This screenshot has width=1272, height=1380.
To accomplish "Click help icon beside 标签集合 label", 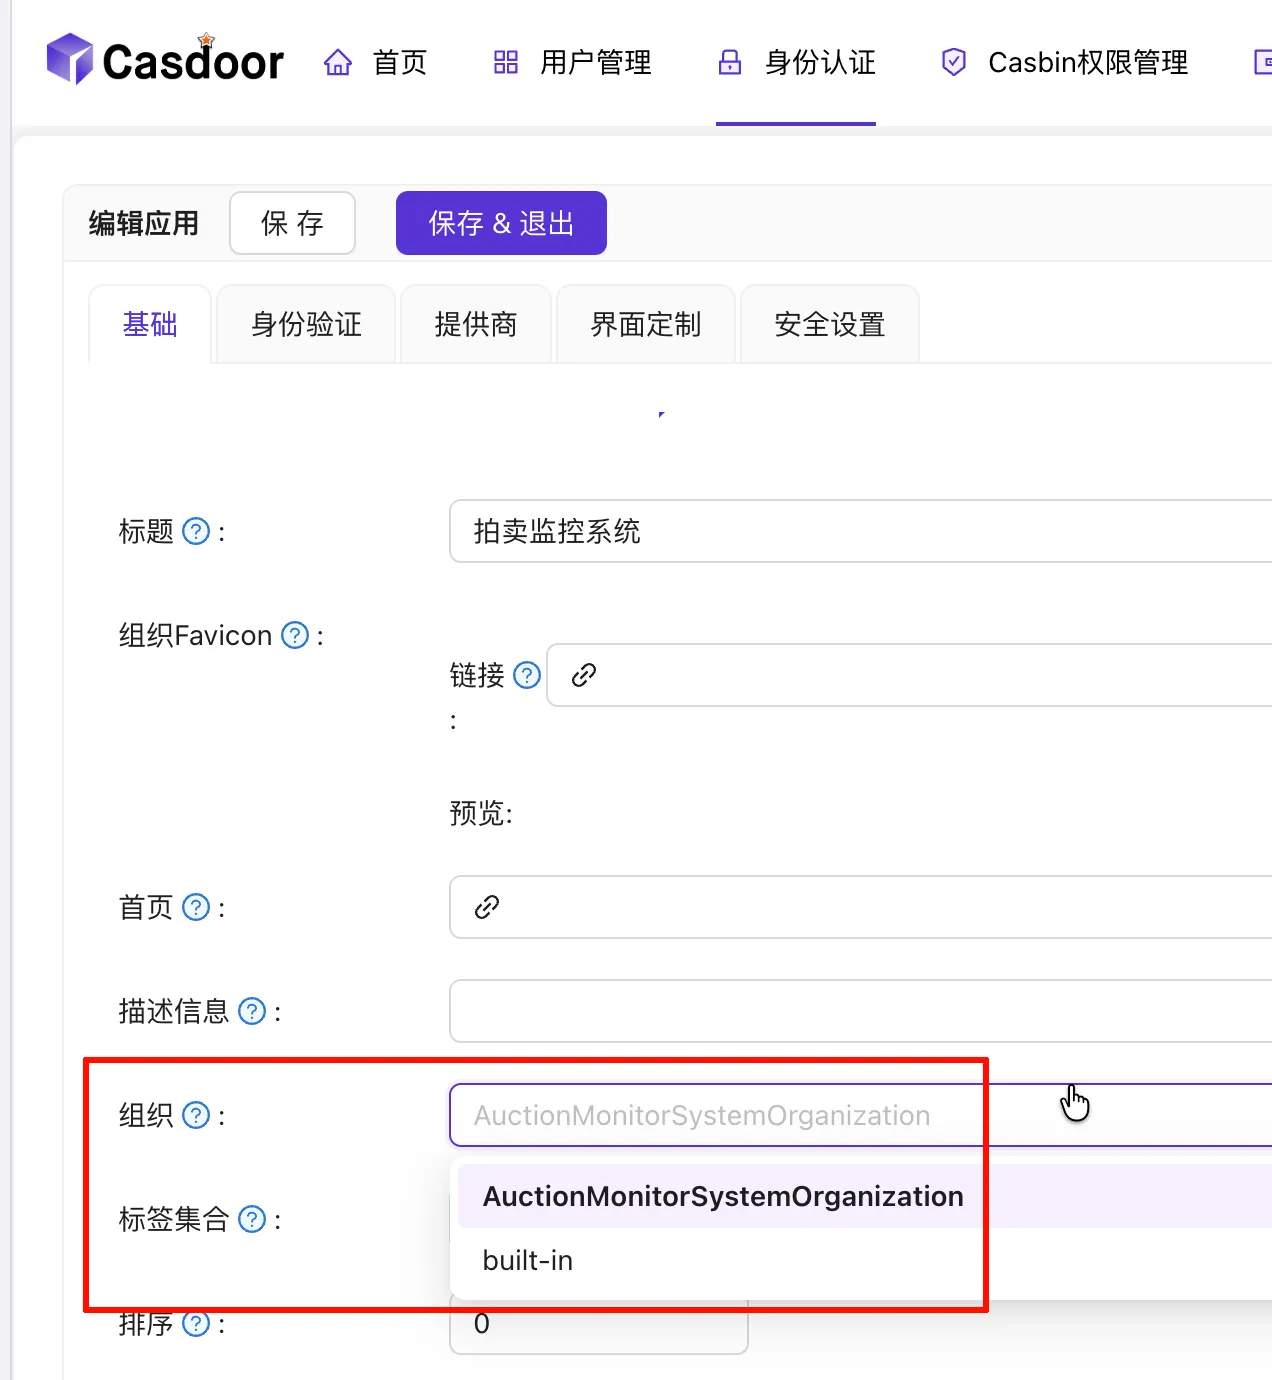I will pyautogui.click(x=252, y=1219).
